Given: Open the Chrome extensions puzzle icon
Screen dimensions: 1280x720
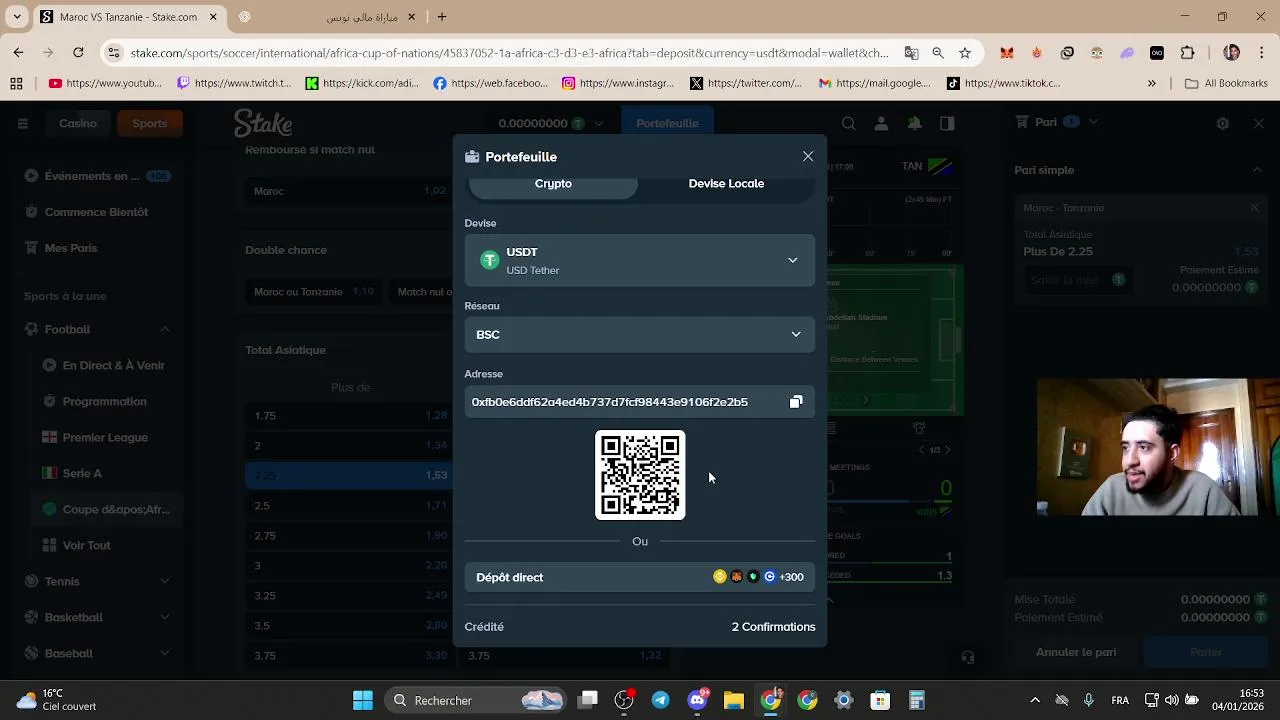Looking at the screenshot, I should 1188,53.
